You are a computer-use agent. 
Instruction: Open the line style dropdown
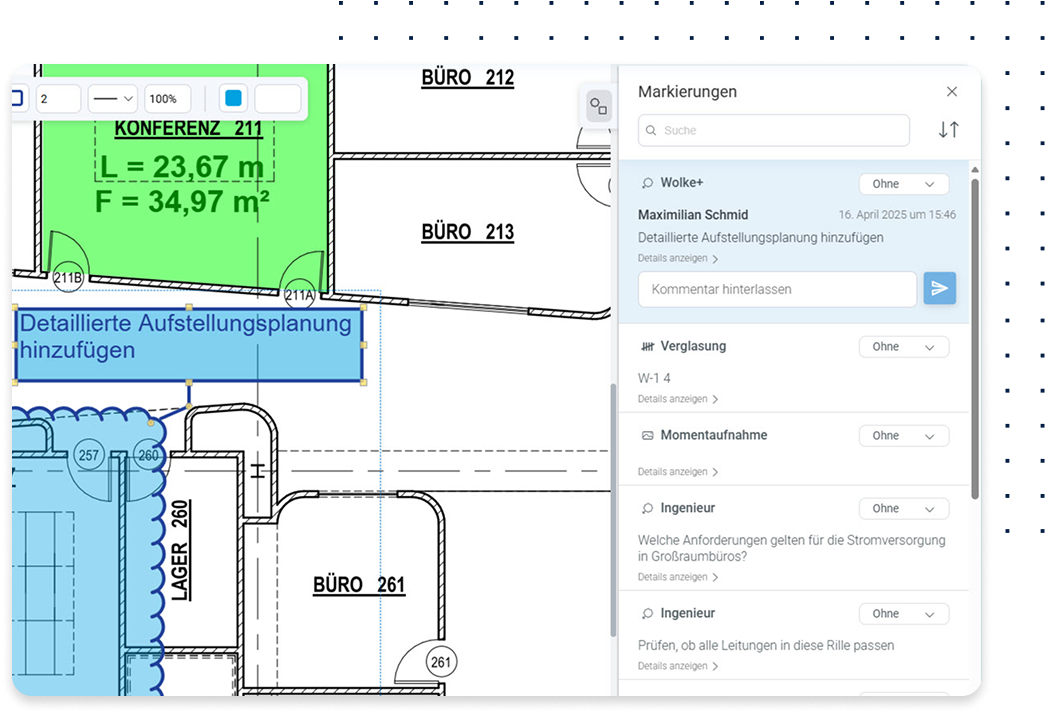(112, 99)
